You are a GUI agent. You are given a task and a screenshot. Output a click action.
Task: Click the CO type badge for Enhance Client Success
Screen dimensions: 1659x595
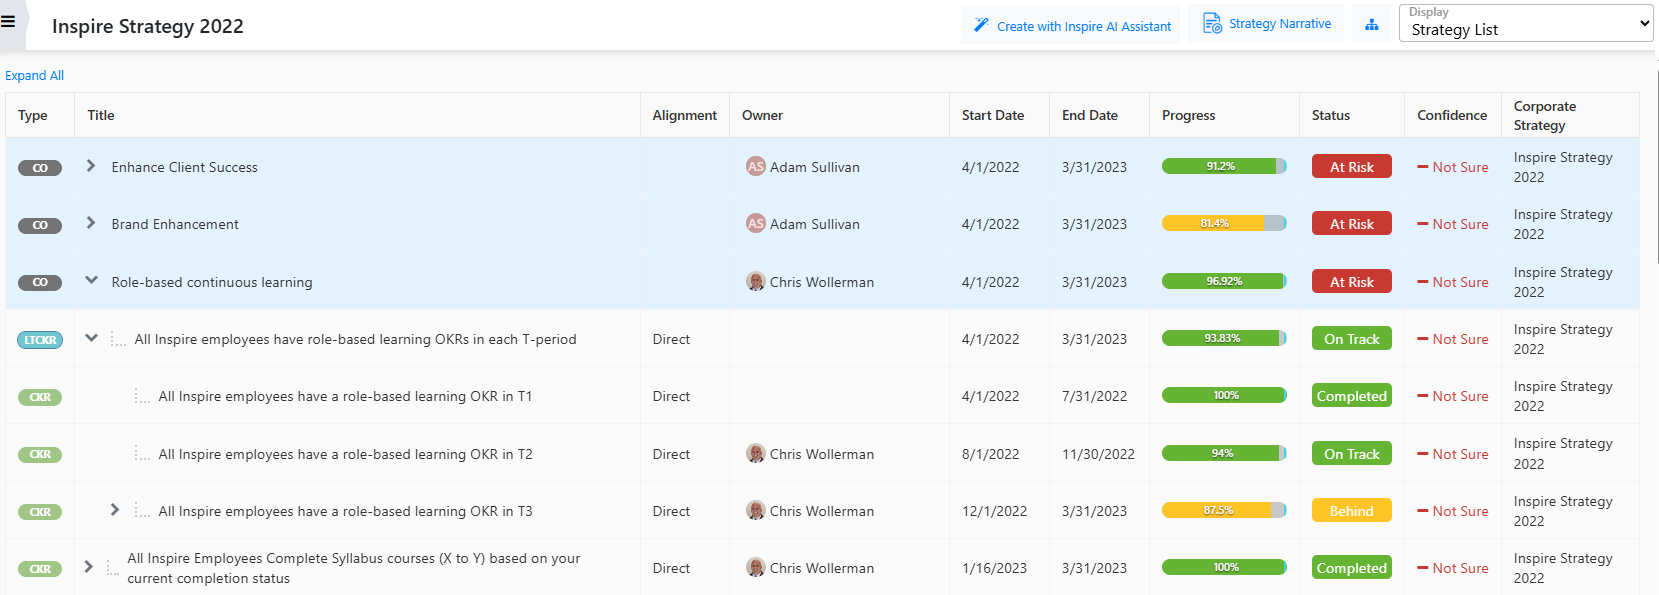[x=40, y=168]
